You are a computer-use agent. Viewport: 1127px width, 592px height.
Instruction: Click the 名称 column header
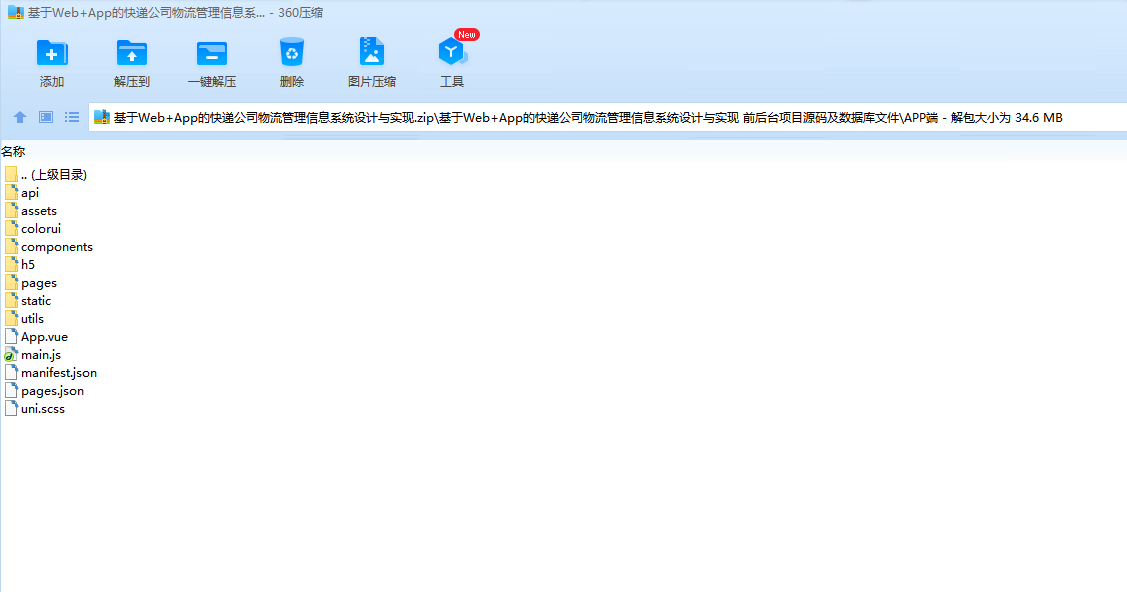13,152
